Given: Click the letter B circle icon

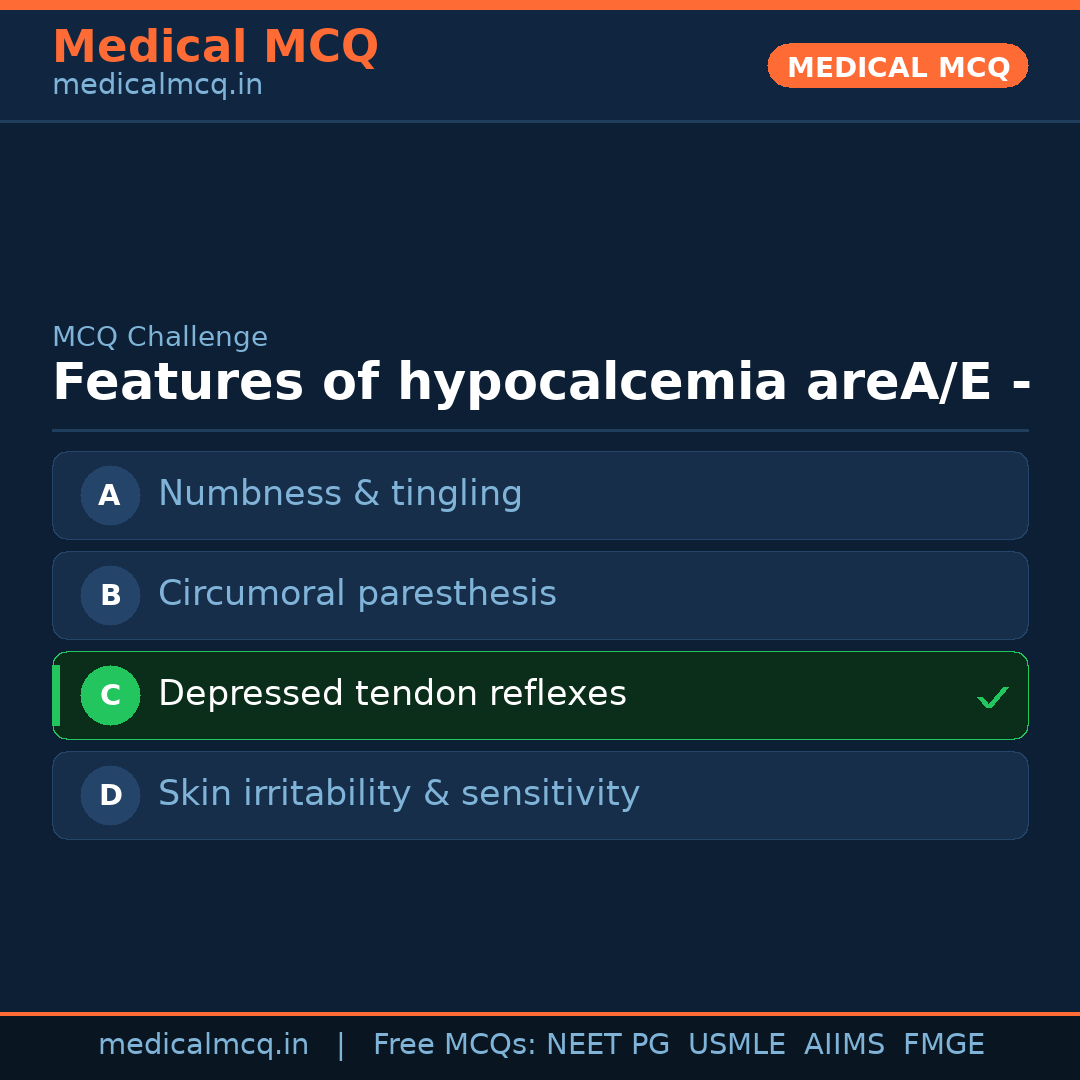Looking at the screenshot, I should click(110, 595).
